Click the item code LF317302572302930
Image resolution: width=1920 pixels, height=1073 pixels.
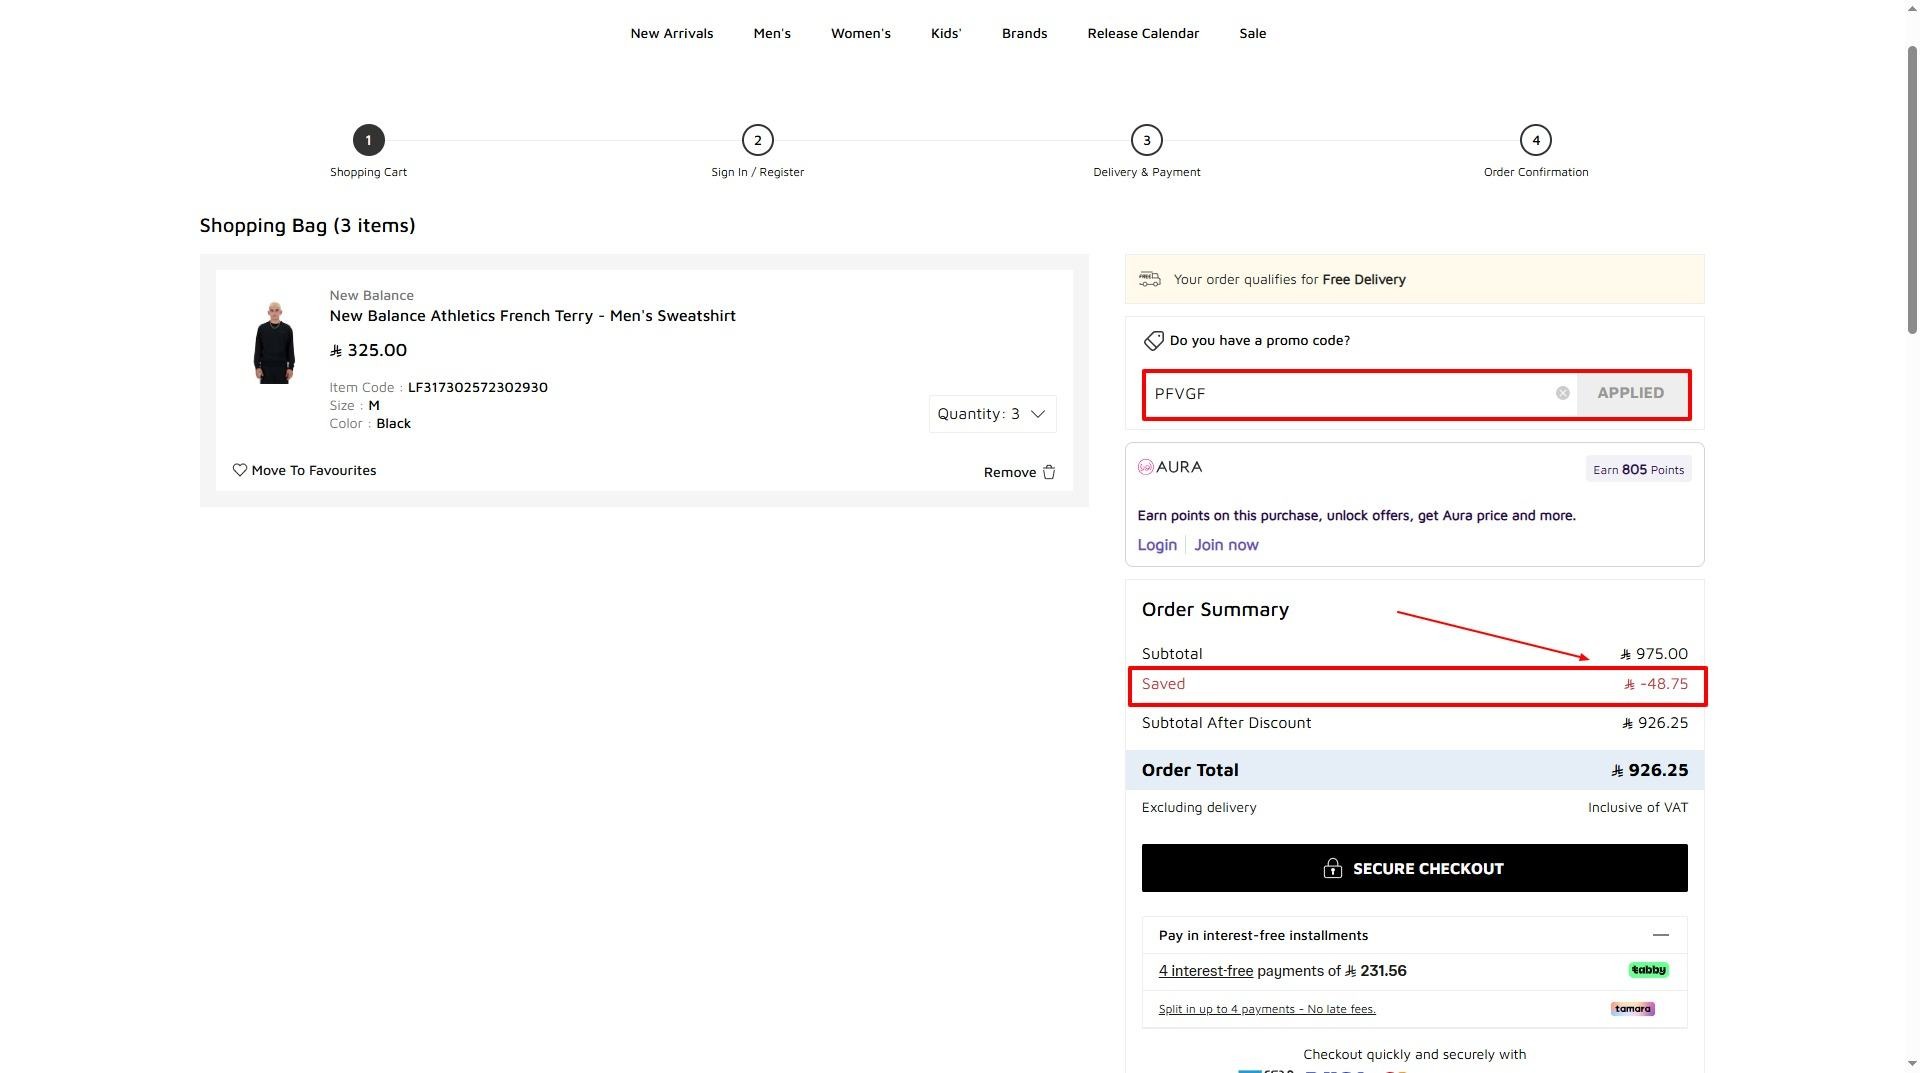click(477, 387)
